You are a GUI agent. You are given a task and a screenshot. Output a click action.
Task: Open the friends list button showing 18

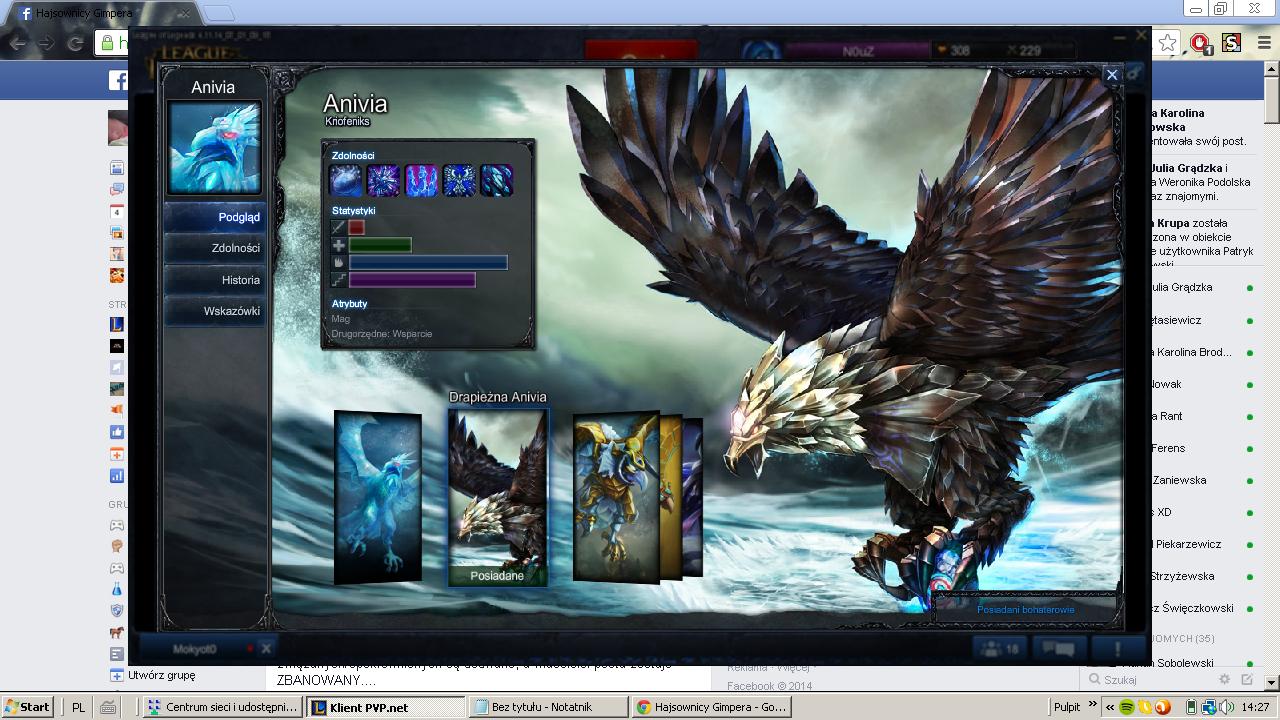point(999,649)
